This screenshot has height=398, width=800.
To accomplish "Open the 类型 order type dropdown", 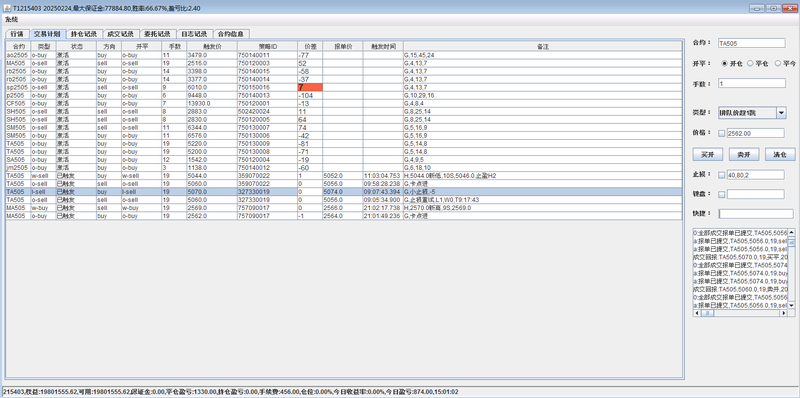I will click(781, 113).
